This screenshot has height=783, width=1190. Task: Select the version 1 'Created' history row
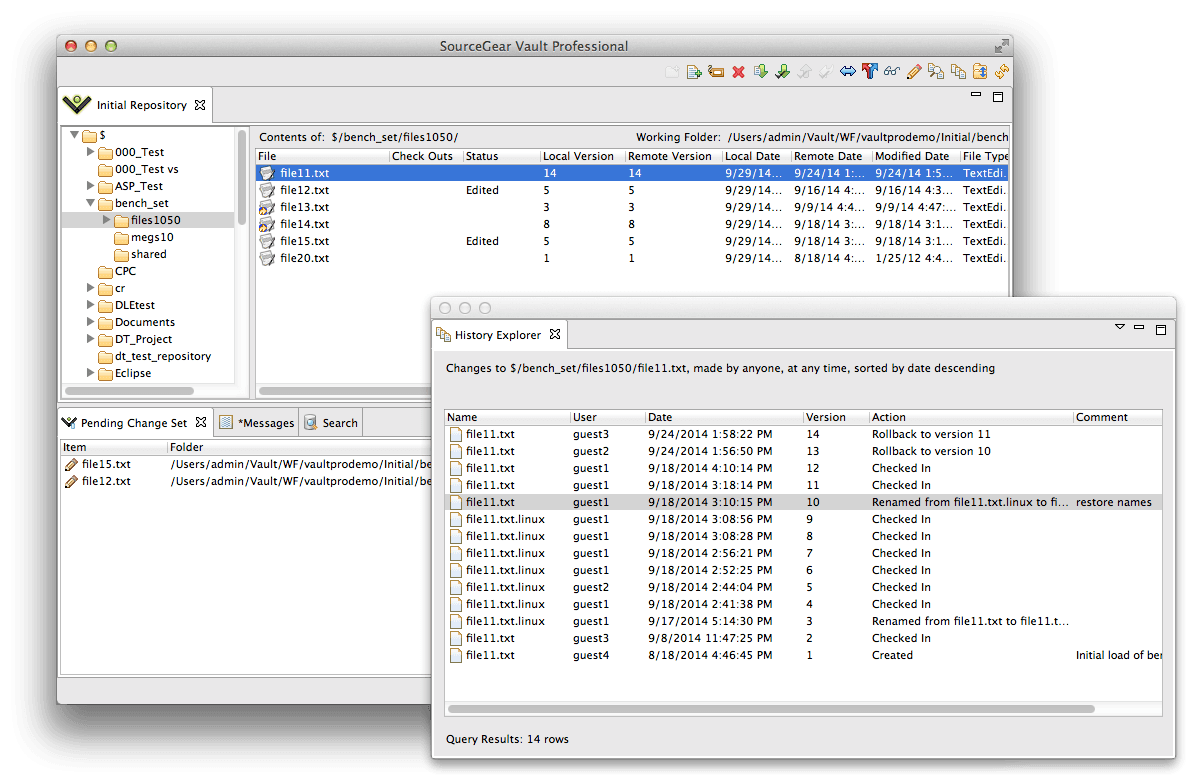pyautogui.click(x=803, y=656)
